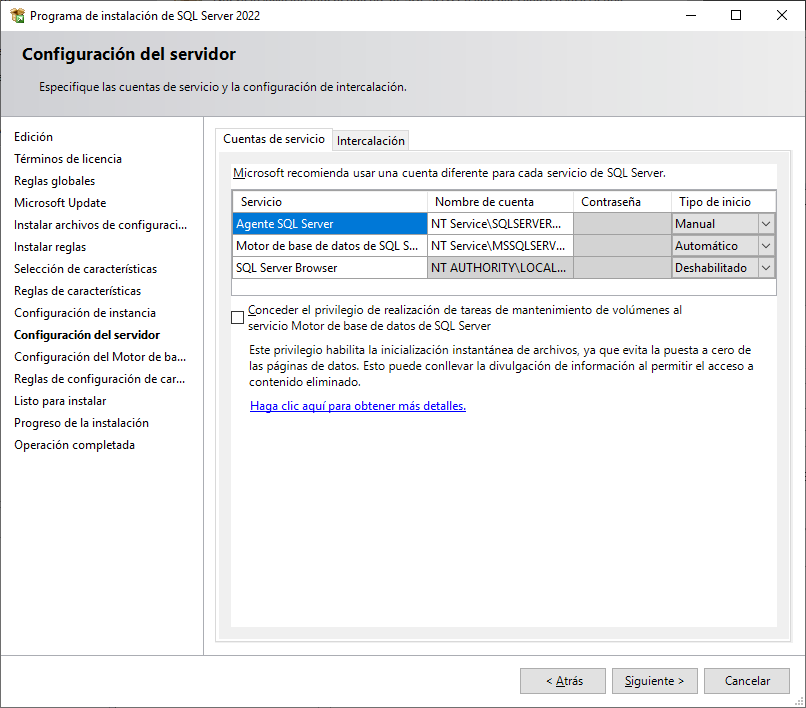
Task: Cancel the SQL Server installation
Action: (746, 680)
